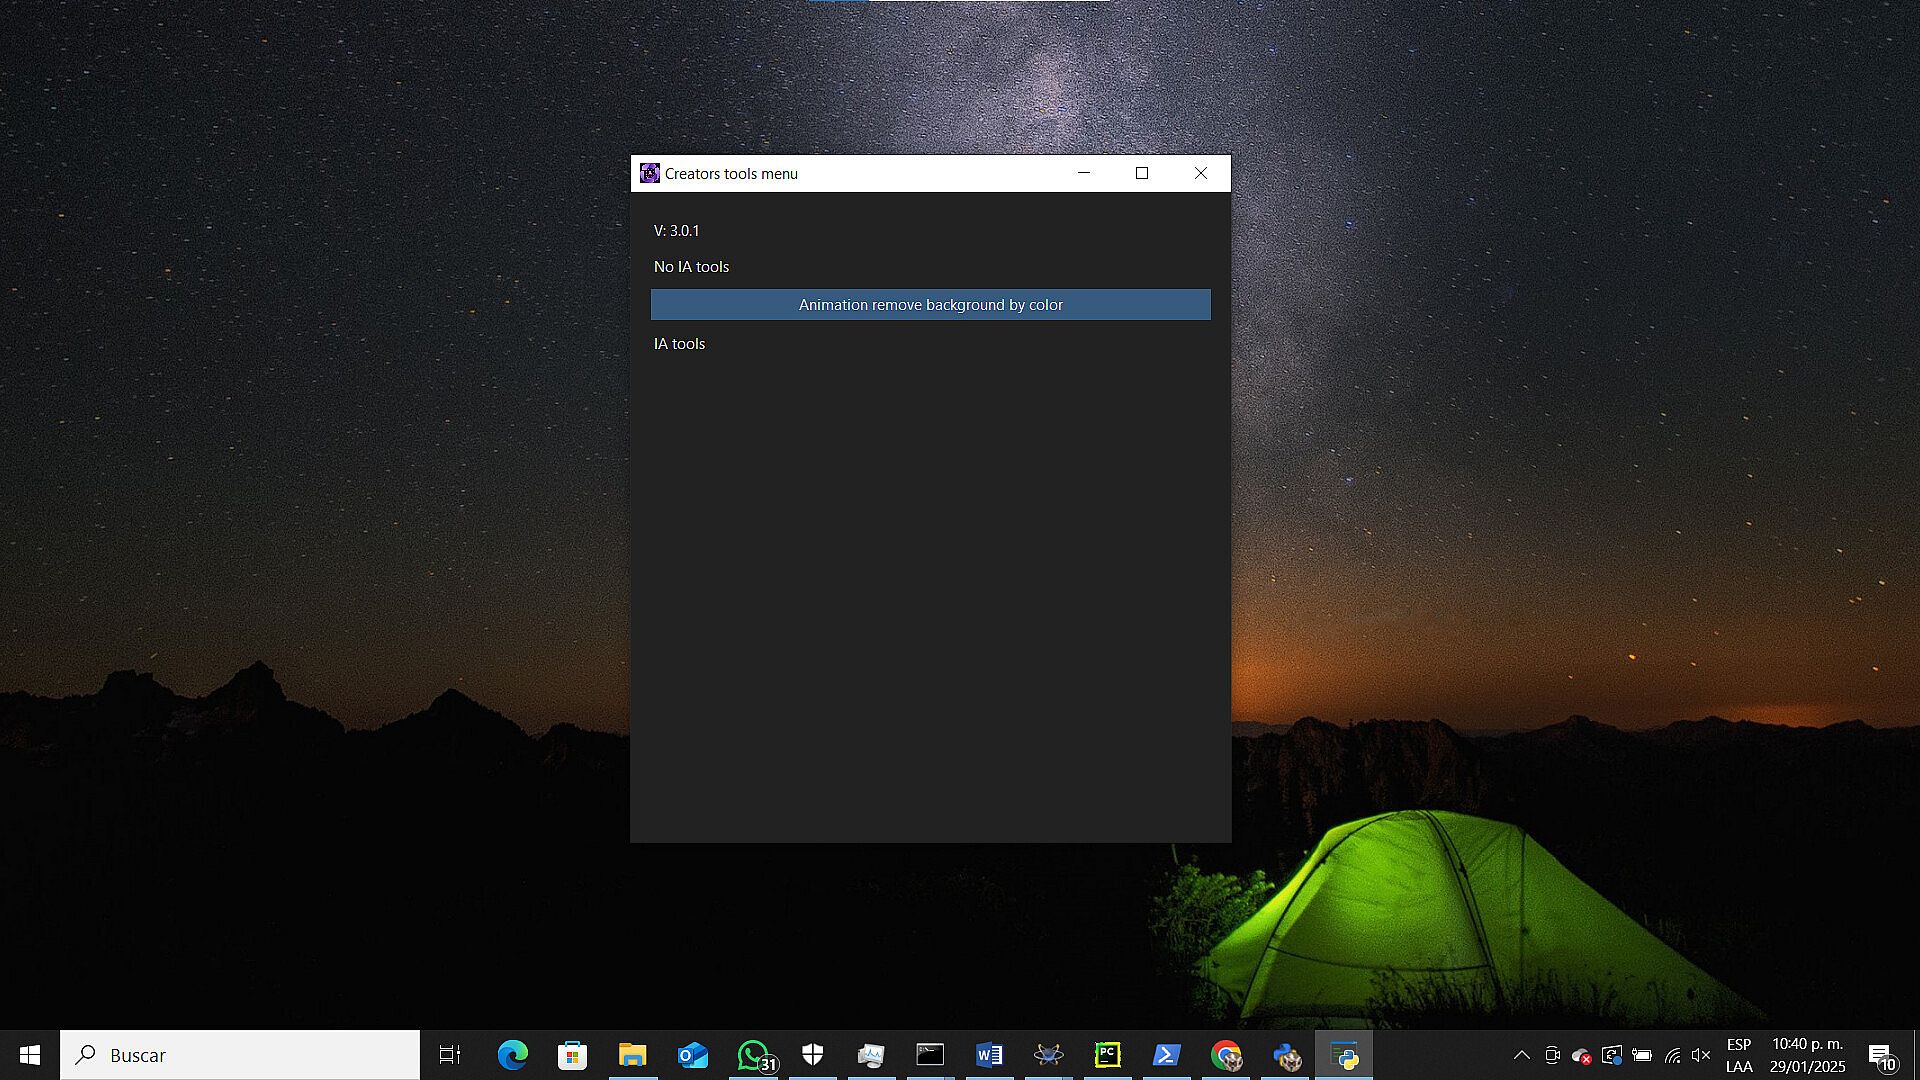Open File Explorer from the taskbar
Viewport: 1920px width, 1080px height.
click(x=632, y=1055)
